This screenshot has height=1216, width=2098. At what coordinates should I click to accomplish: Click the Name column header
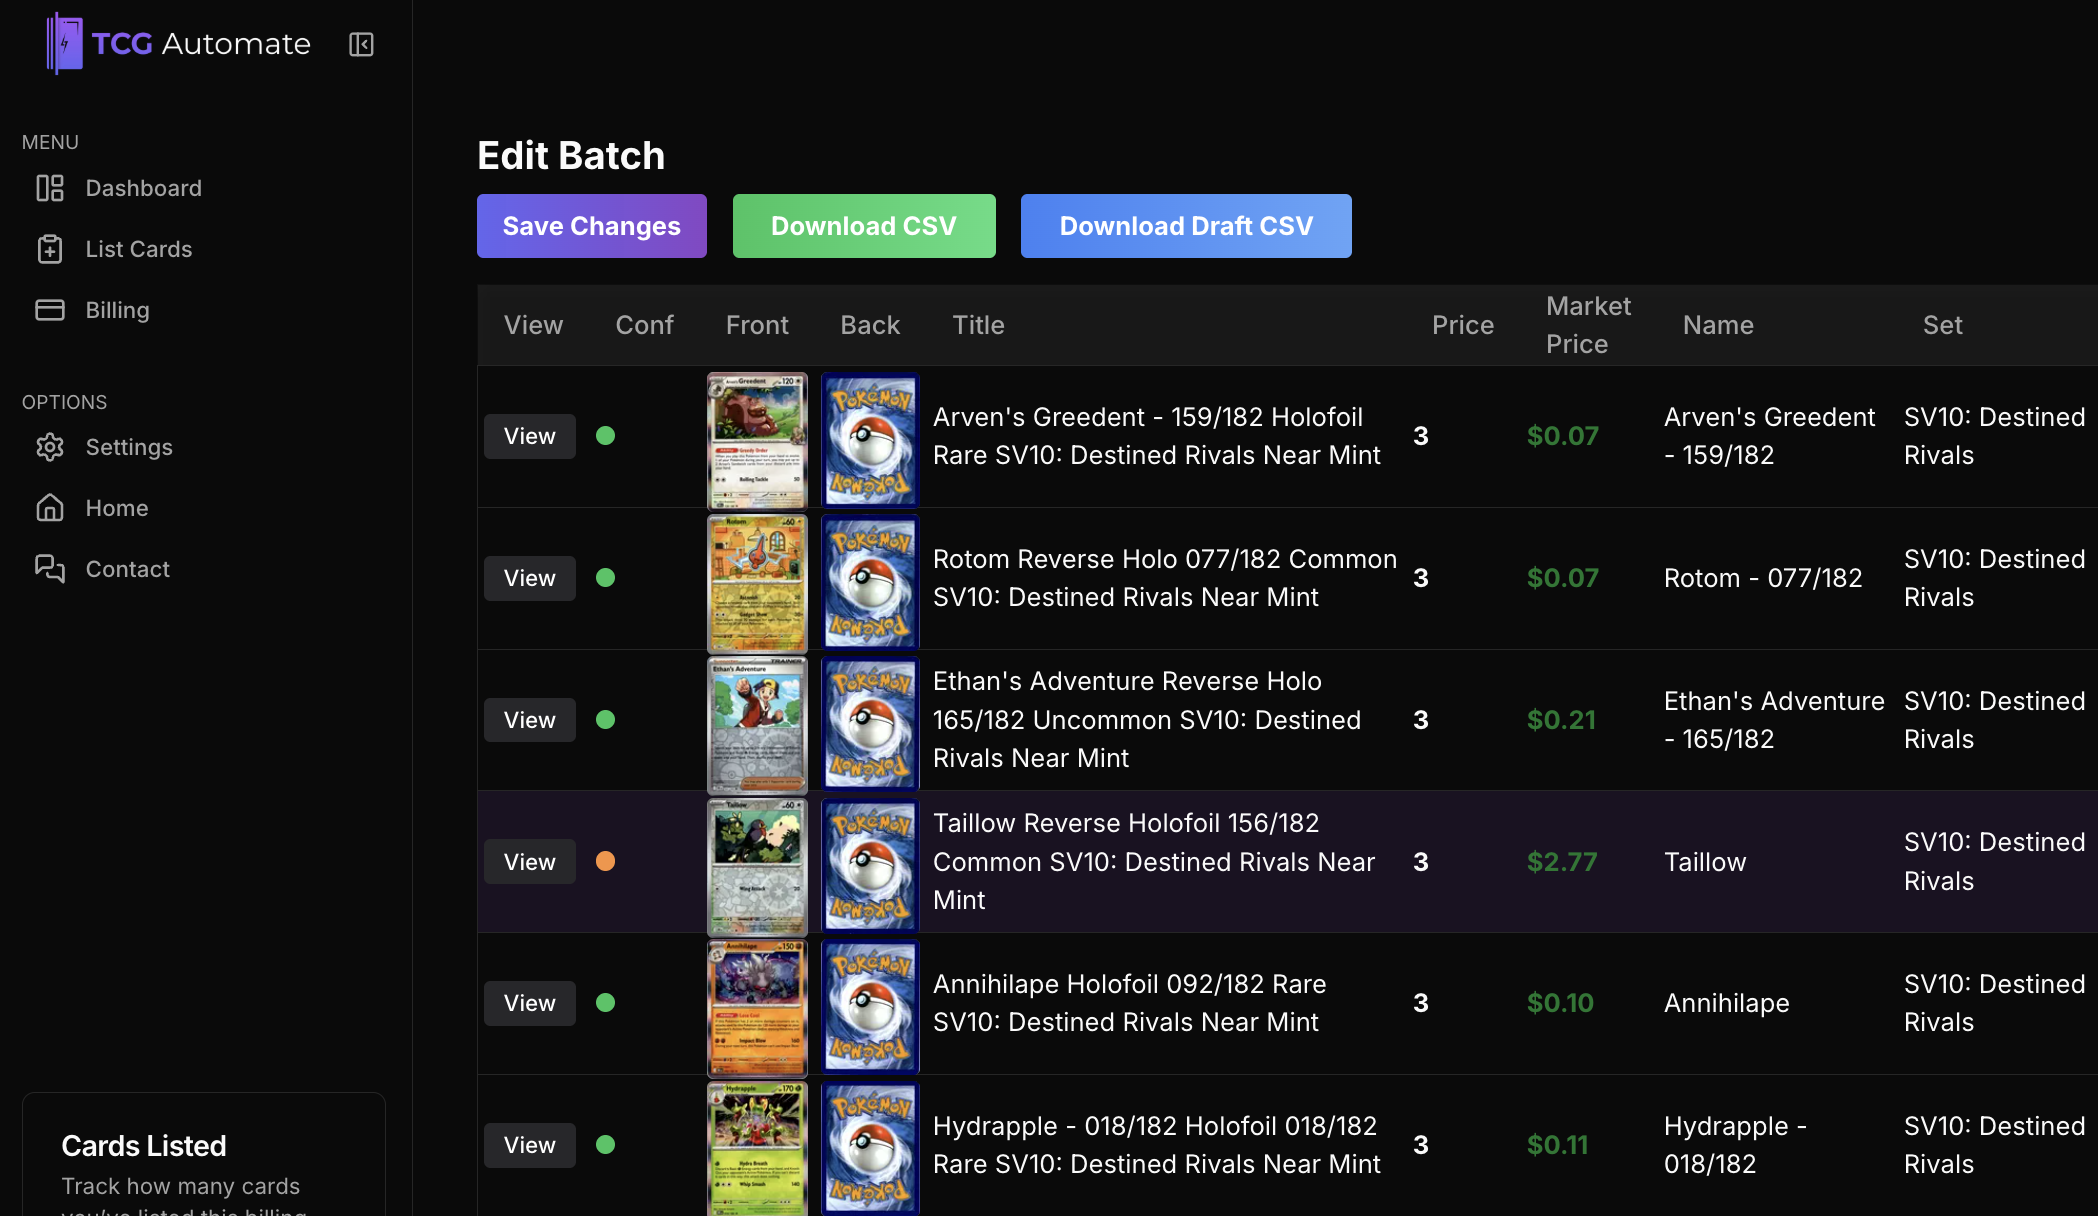click(x=1718, y=325)
